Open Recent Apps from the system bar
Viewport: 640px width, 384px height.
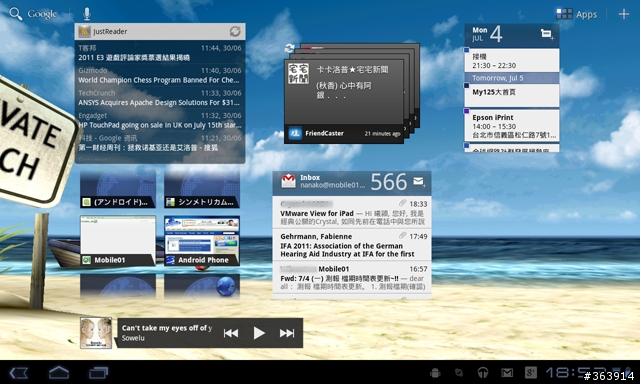(x=98, y=372)
